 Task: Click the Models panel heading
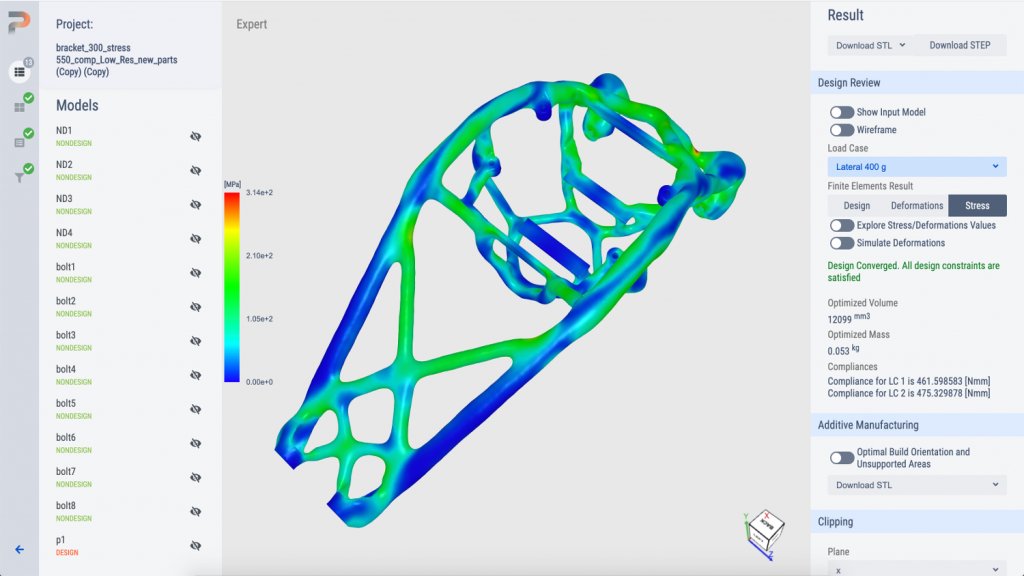tap(77, 105)
